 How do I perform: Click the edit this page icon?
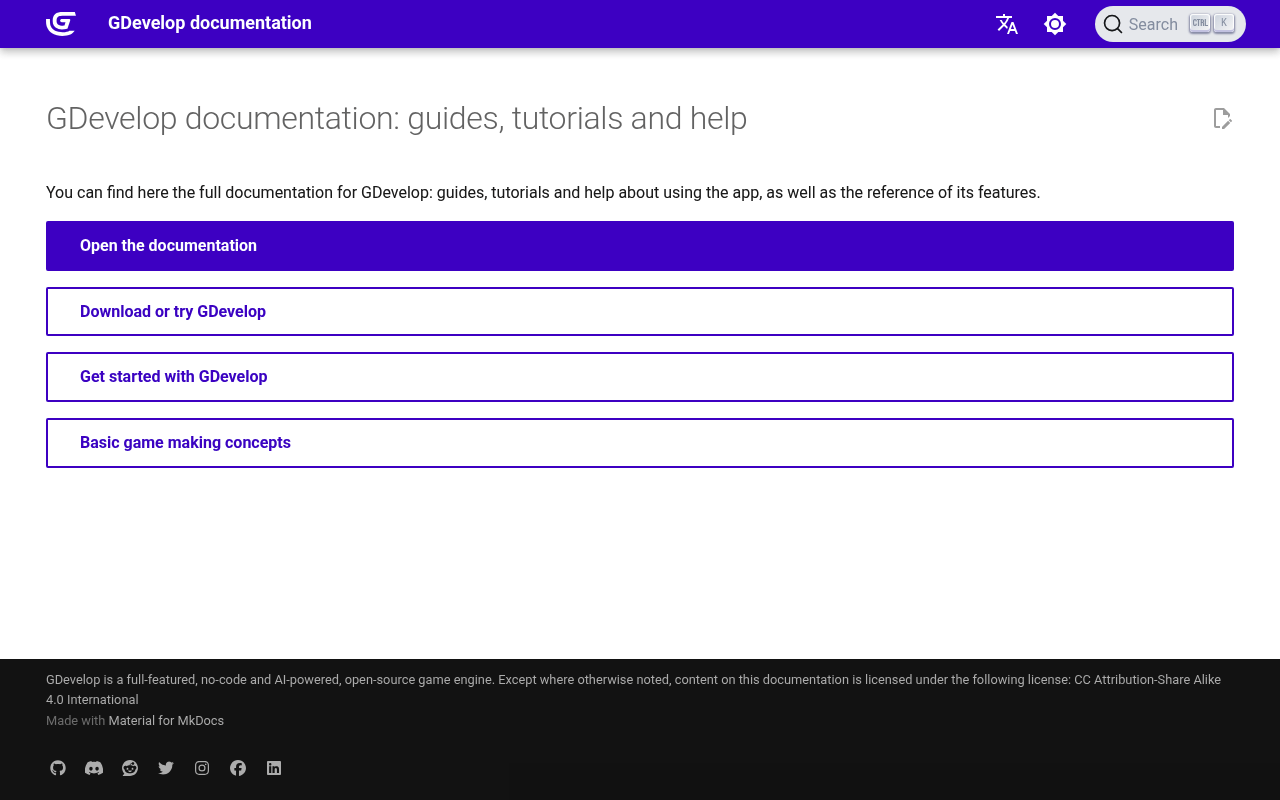tap(1222, 119)
